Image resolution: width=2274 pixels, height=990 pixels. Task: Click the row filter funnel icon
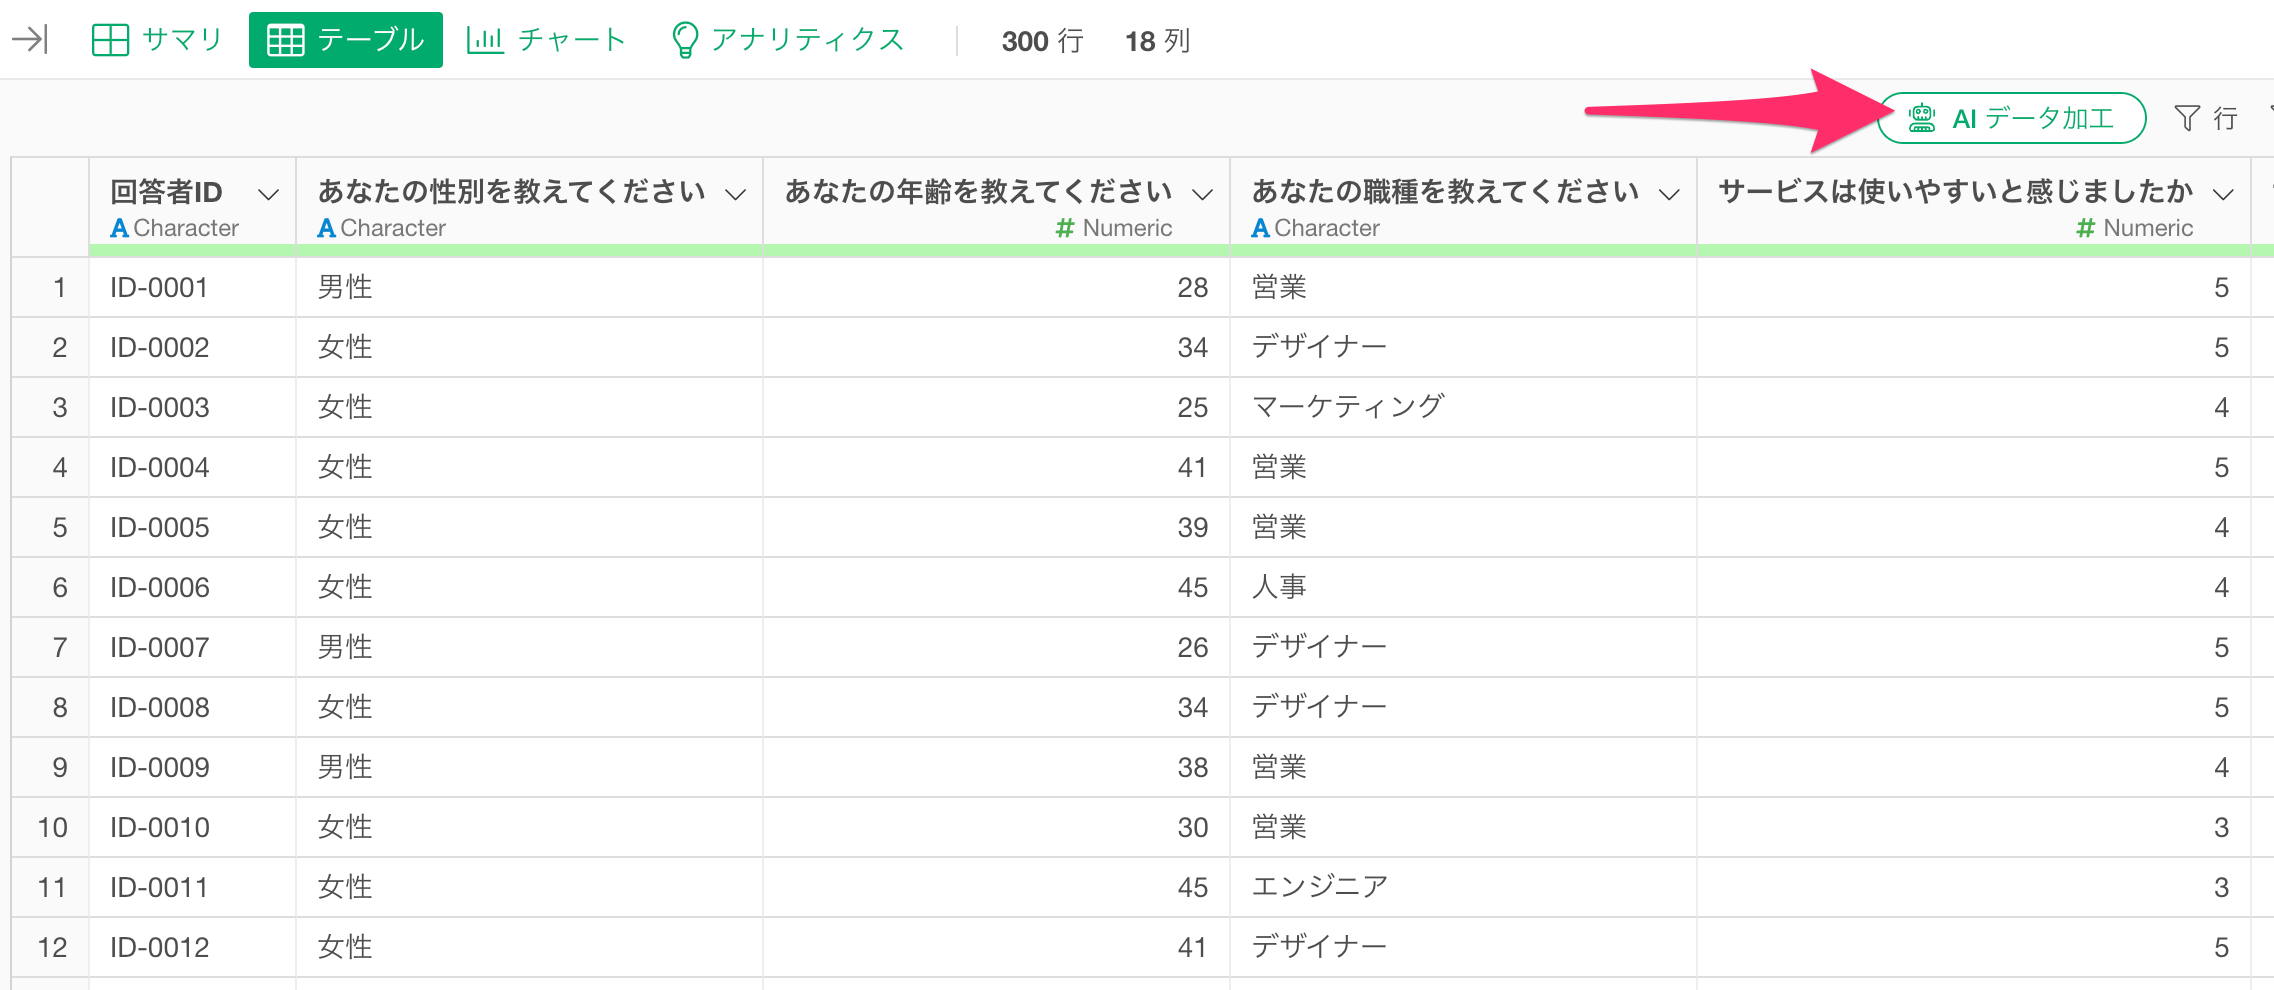click(2186, 118)
